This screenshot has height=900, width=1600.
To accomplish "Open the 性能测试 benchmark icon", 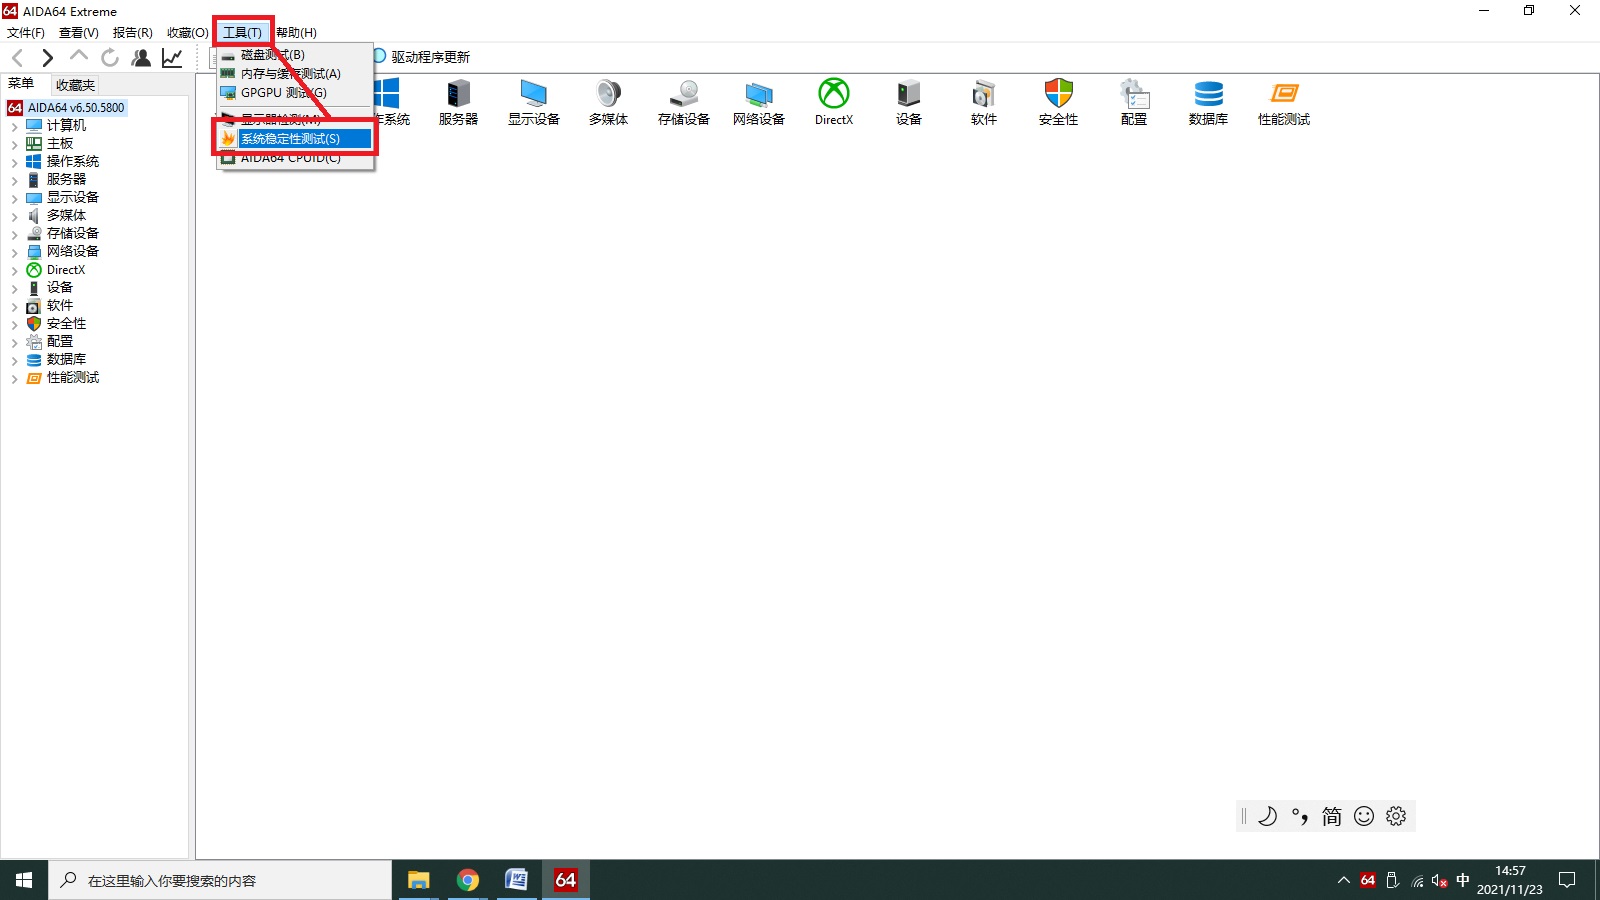I will point(1283,101).
